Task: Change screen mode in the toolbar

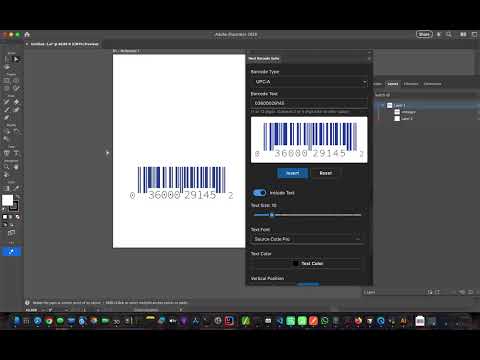Action: pyautogui.click(x=11, y=232)
